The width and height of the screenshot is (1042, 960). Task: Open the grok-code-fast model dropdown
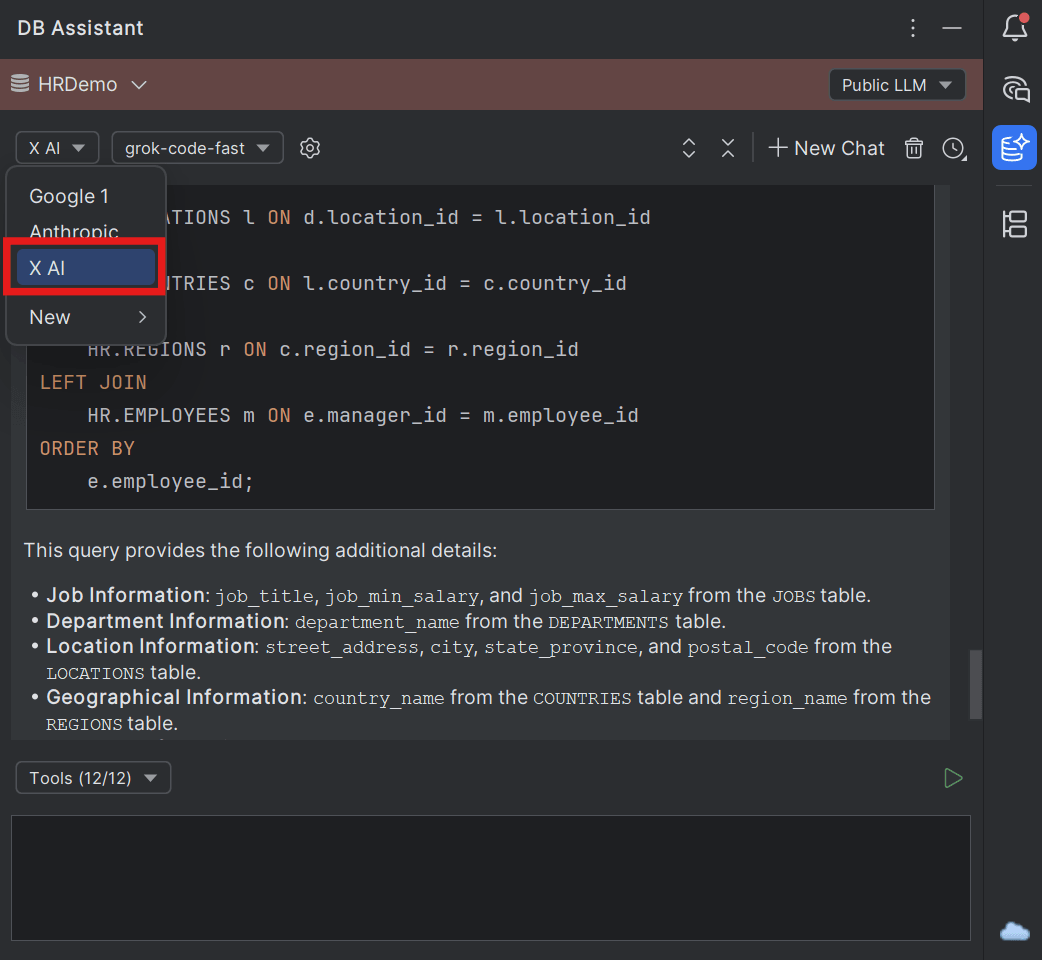click(x=197, y=147)
